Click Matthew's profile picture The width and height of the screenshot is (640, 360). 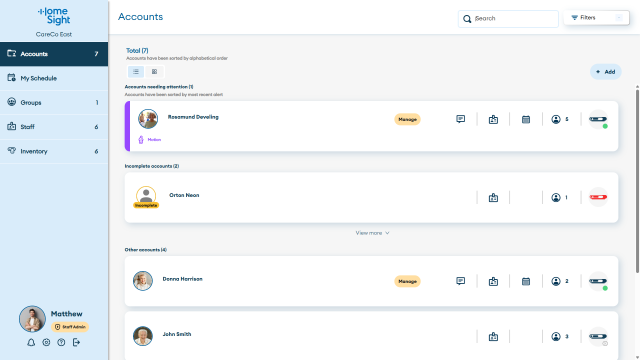pos(32,319)
